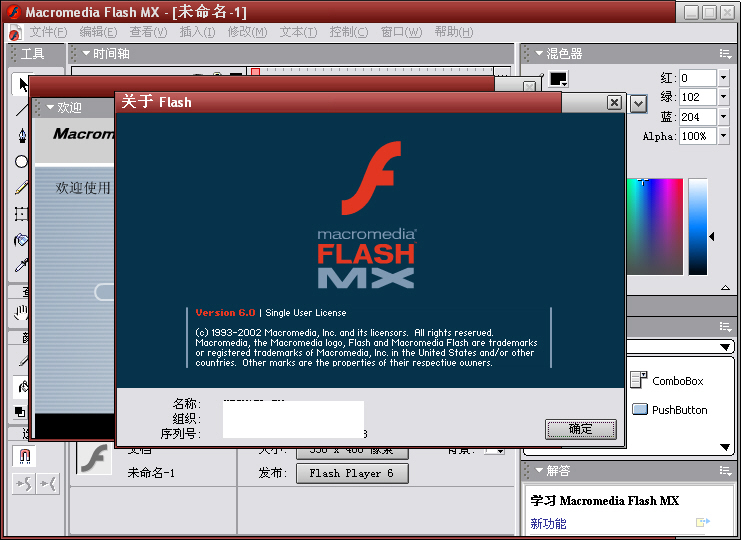Click the ComboBox component icon

pyautogui.click(x=640, y=380)
